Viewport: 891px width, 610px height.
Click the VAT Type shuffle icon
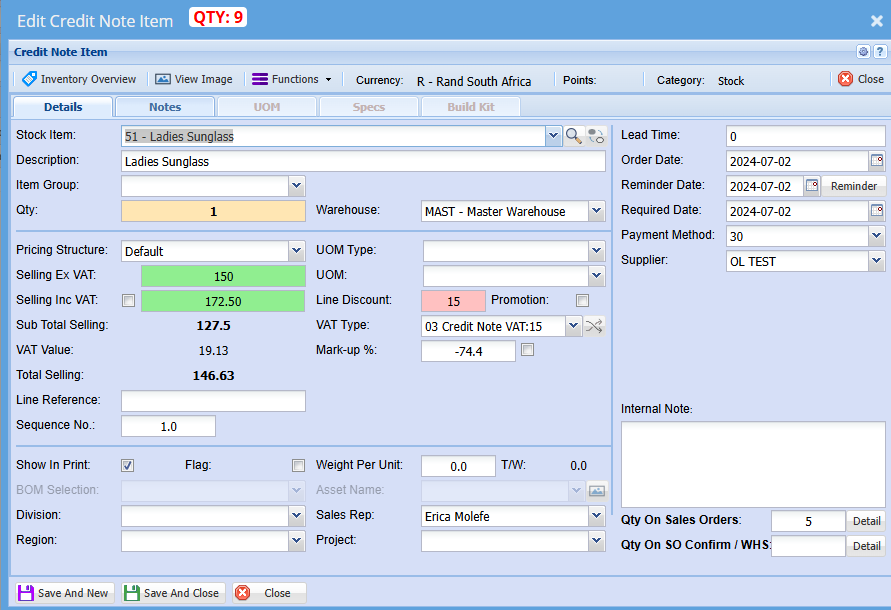594,326
